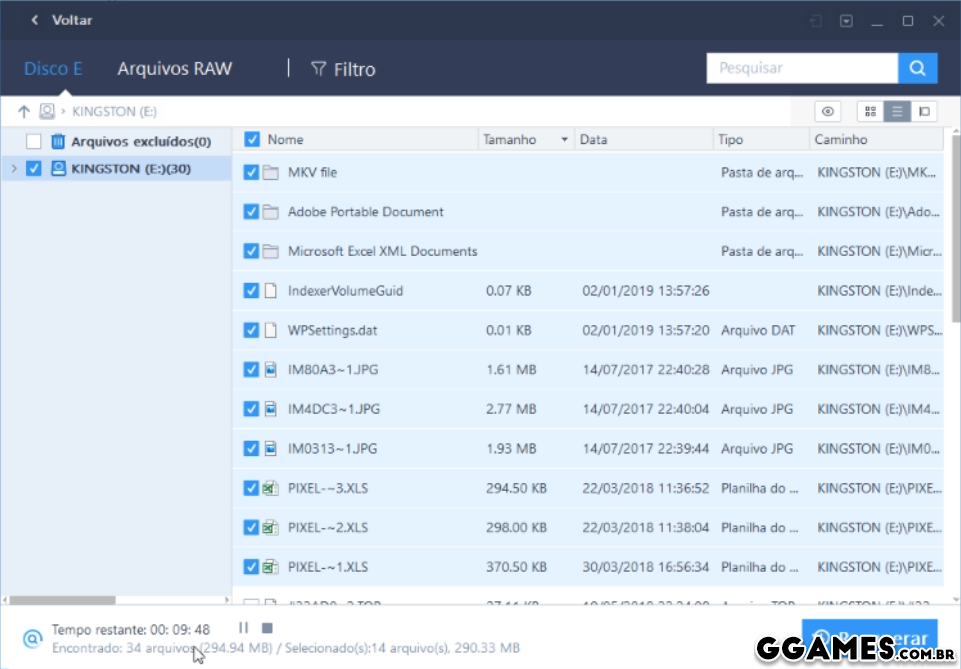Open the Tamanho column sort dropdown arrow

click(565, 140)
